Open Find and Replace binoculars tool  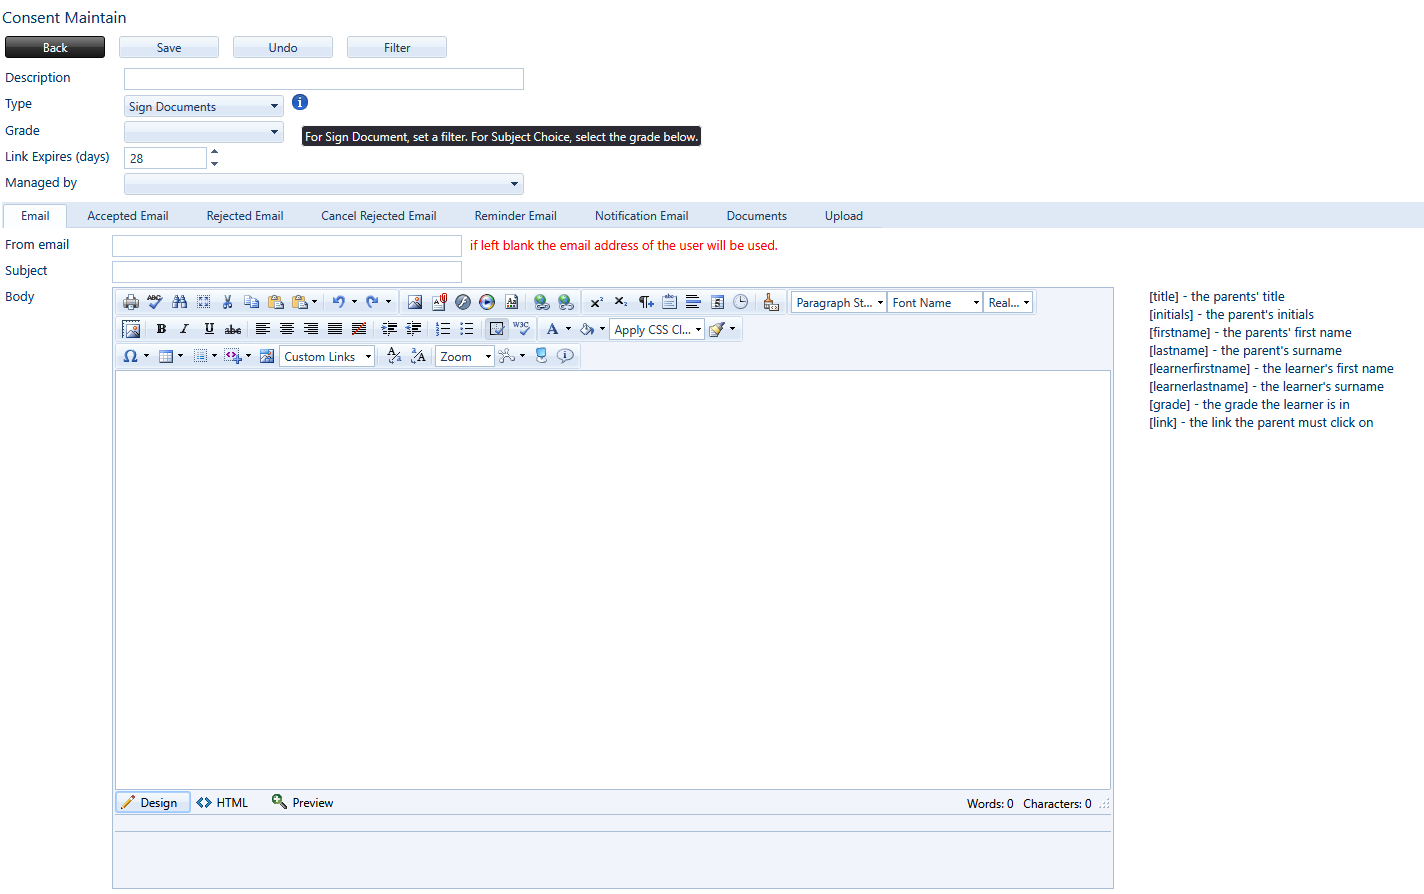pos(179,302)
